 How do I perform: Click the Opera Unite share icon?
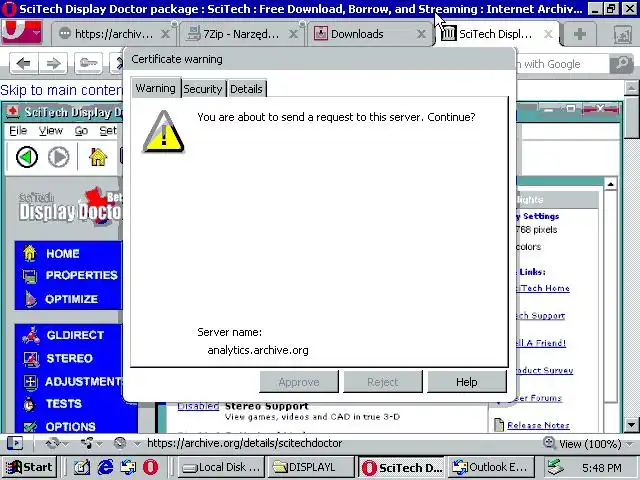pyautogui.click(x=87, y=443)
